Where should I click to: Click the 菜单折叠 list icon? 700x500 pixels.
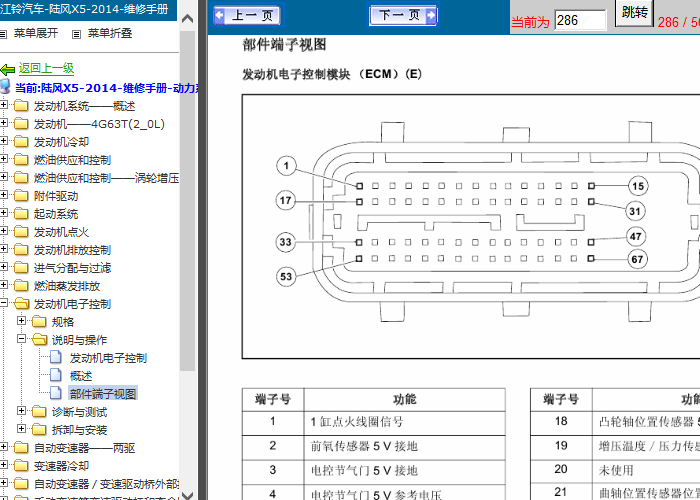(x=77, y=34)
